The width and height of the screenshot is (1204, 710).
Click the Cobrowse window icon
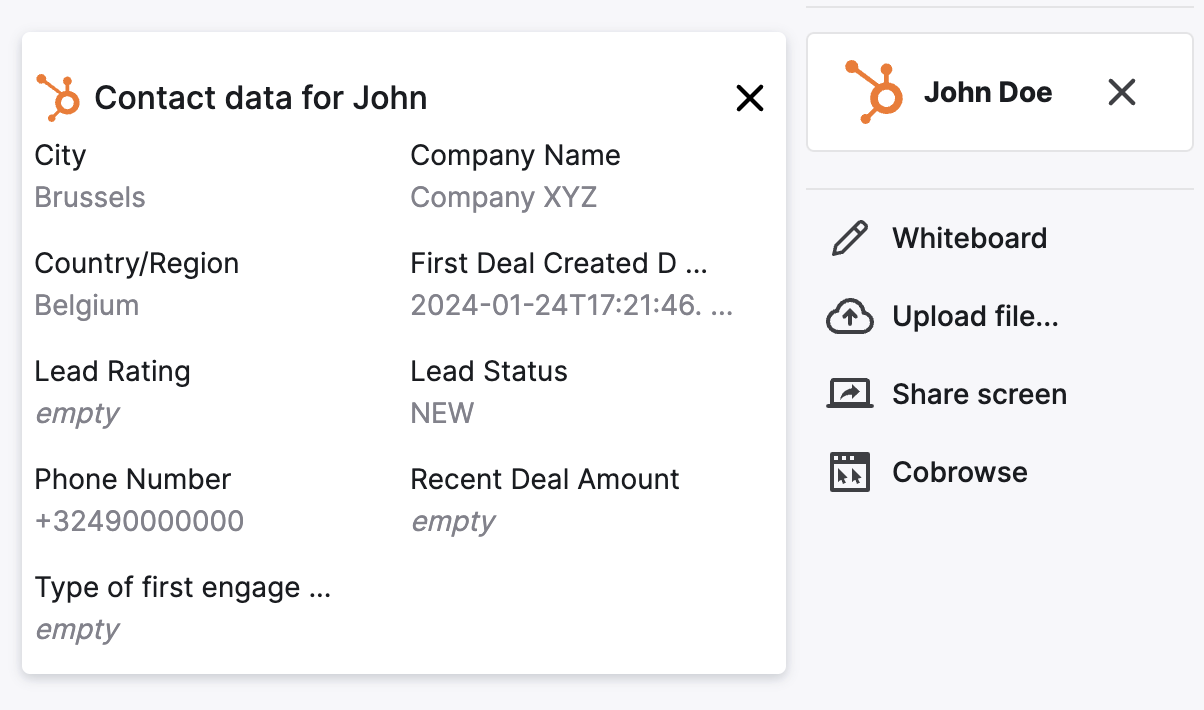tap(850, 472)
